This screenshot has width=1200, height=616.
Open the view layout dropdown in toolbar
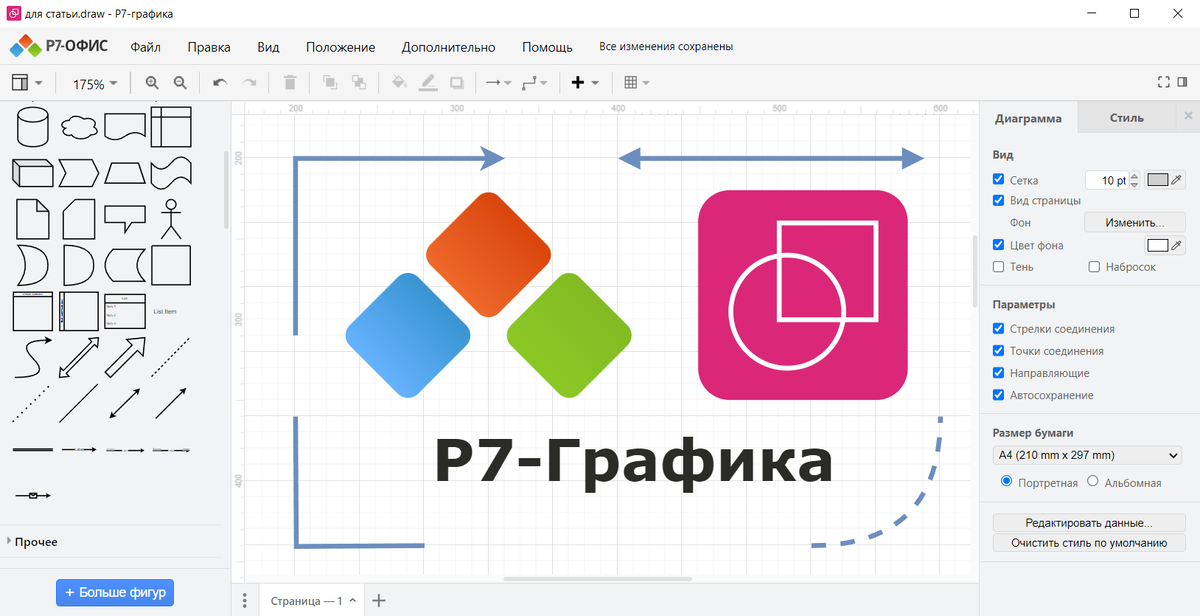coord(27,83)
